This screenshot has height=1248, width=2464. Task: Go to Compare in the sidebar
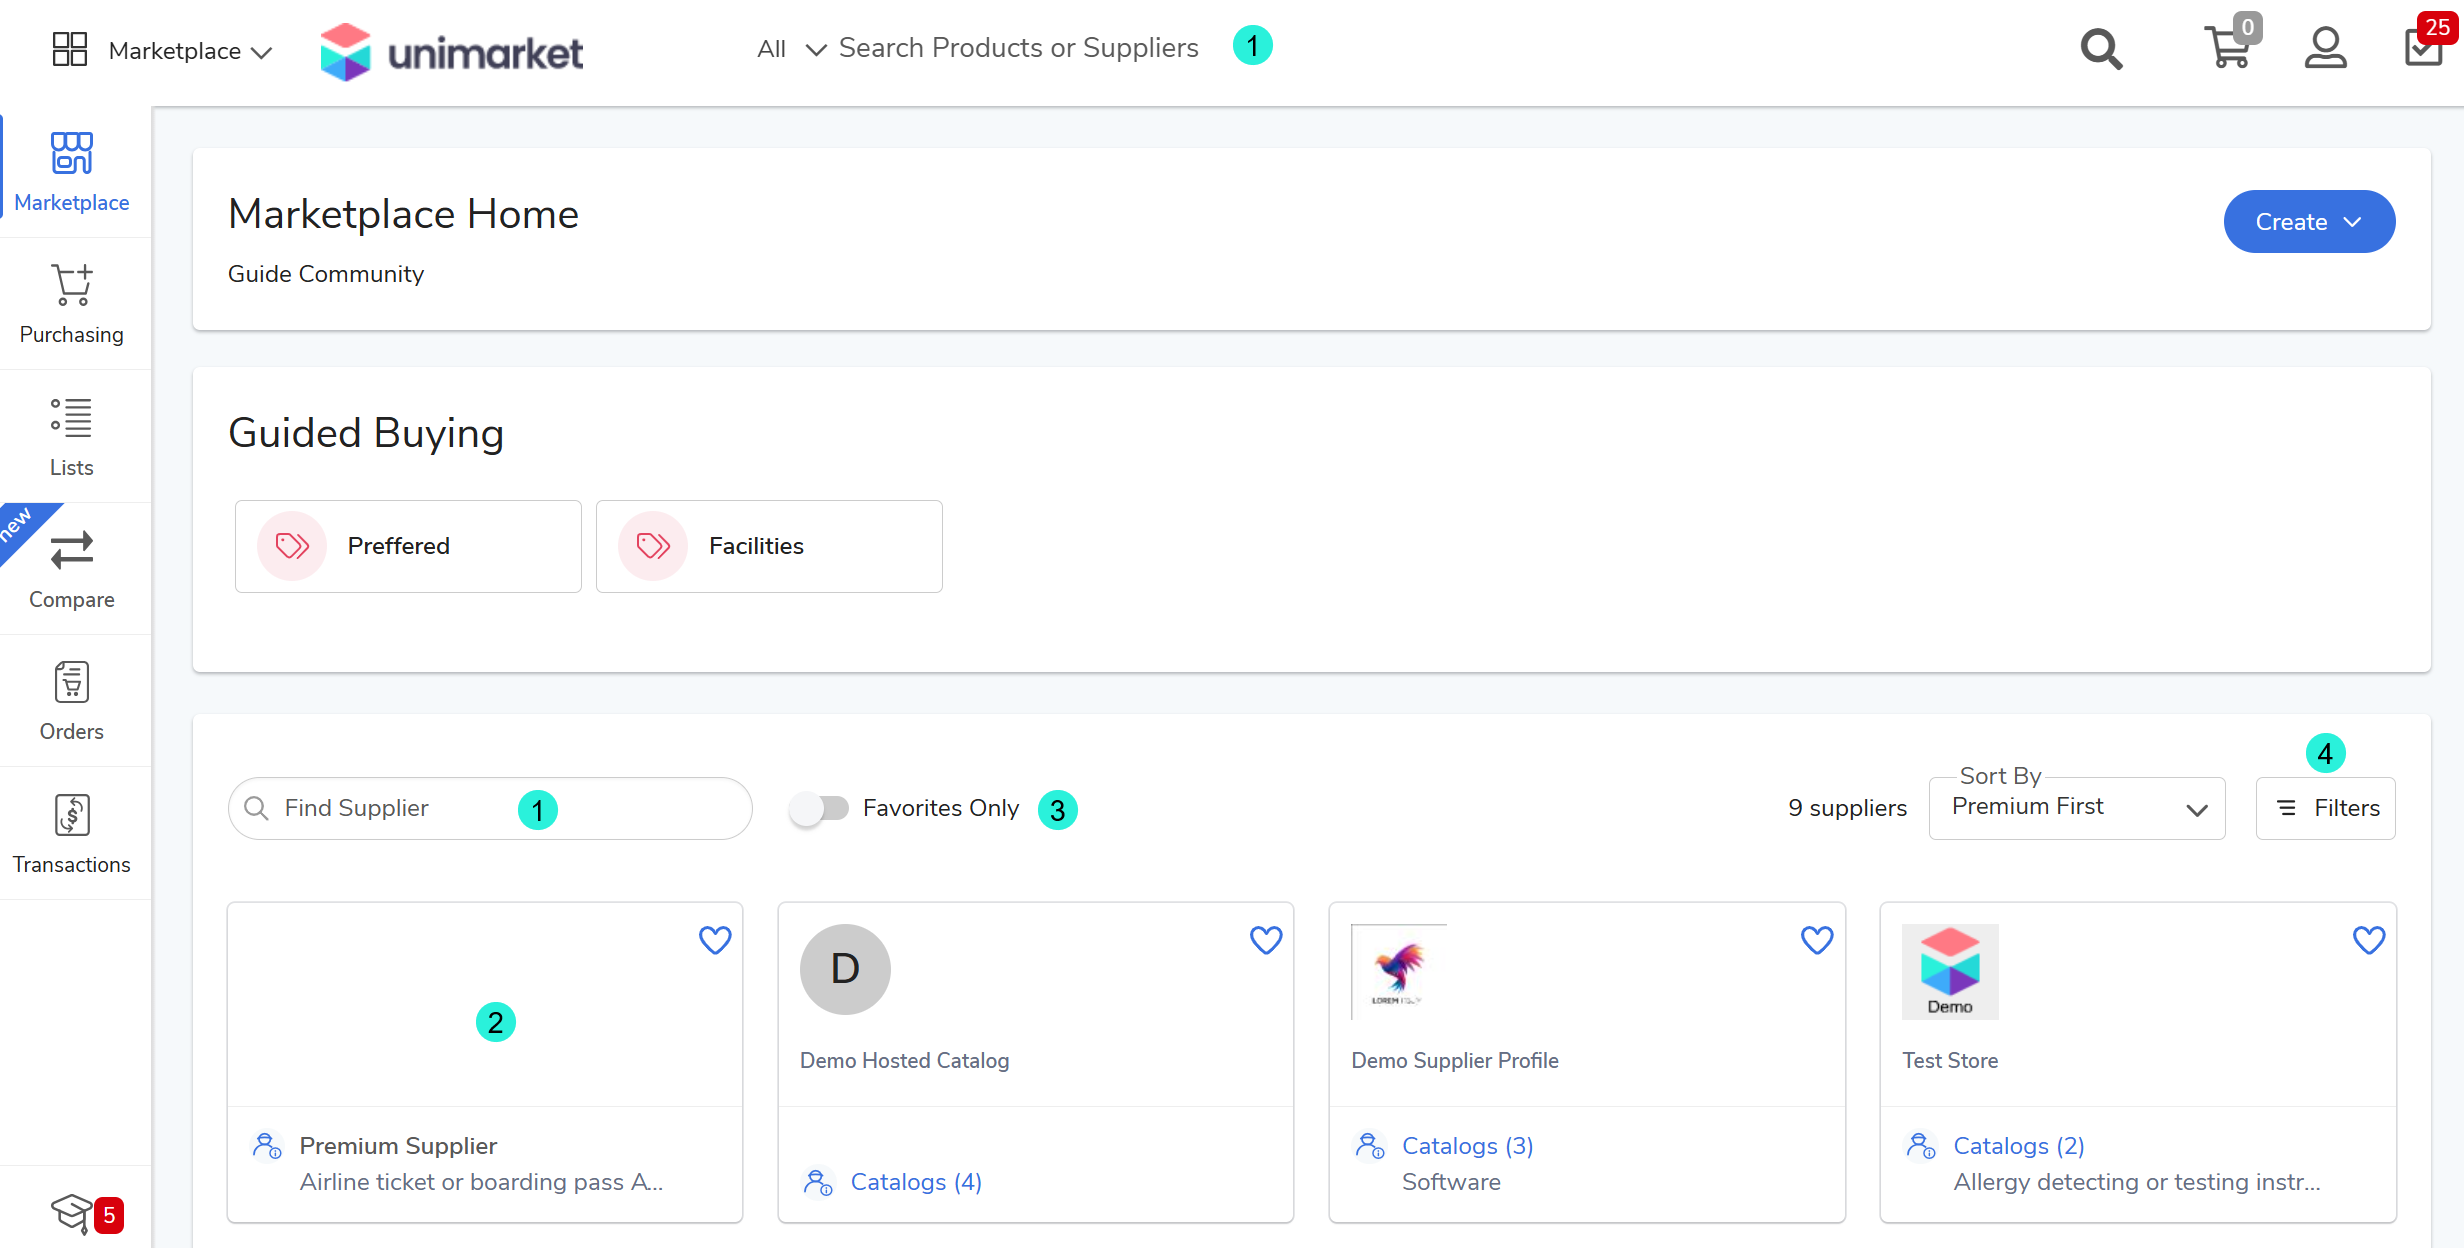coord(72,568)
